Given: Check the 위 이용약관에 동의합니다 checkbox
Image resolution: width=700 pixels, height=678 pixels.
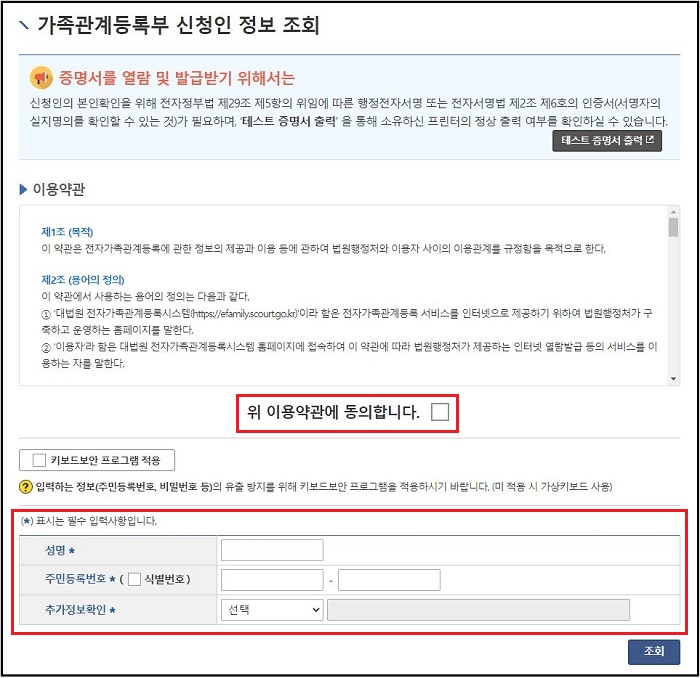Looking at the screenshot, I should click(440, 412).
